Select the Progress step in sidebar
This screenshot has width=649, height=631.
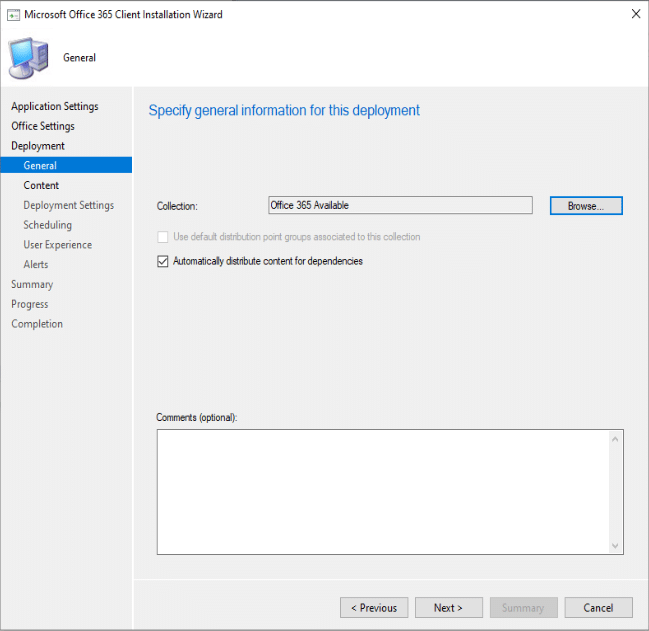[x=30, y=304]
